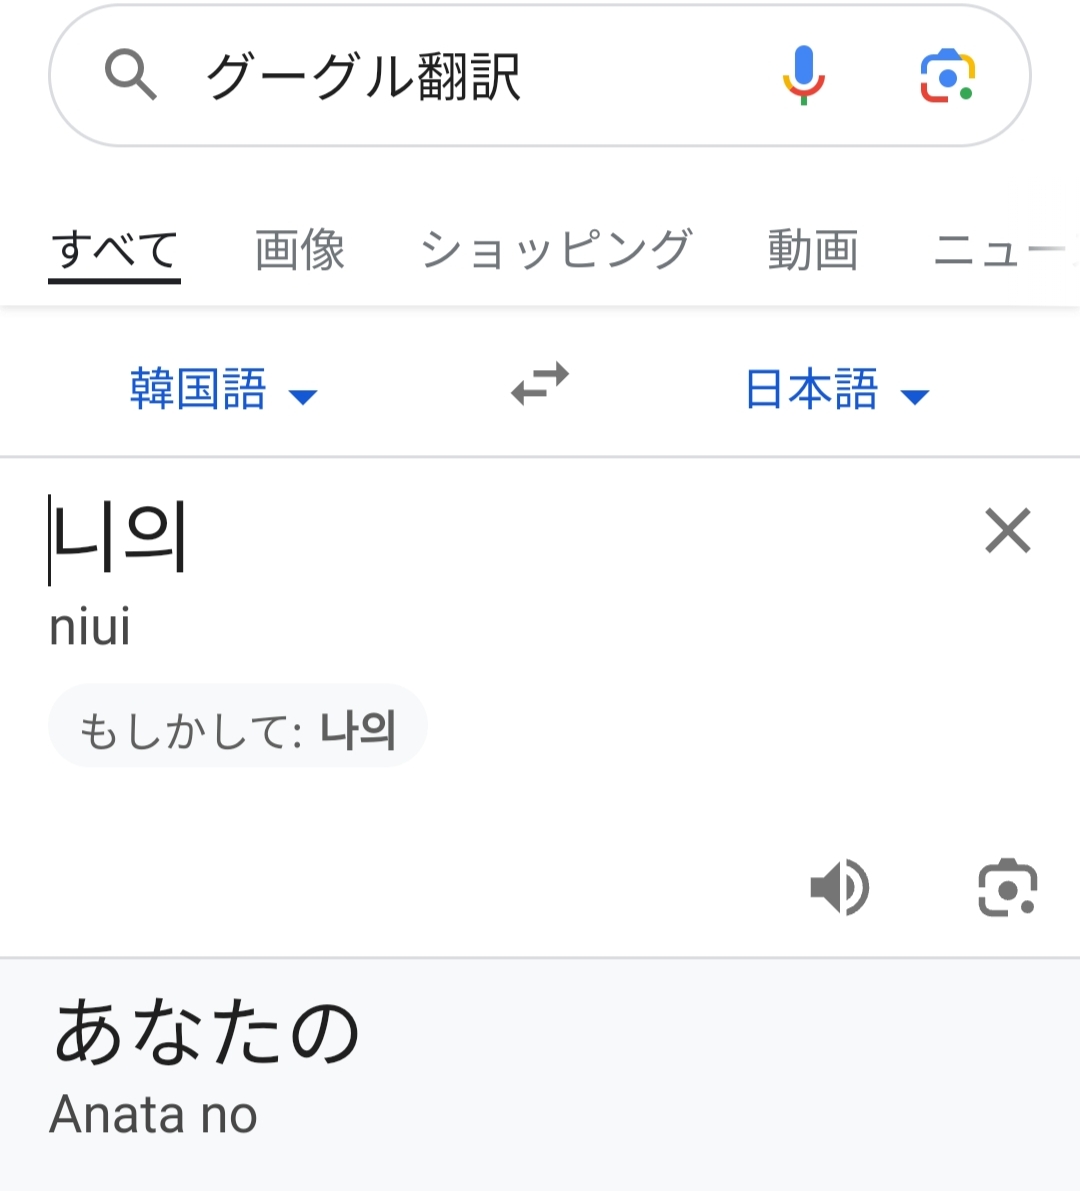Screen dimensions: 1080x1191
Task: Open the ニュース tab
Action: tap(1000, 250)
